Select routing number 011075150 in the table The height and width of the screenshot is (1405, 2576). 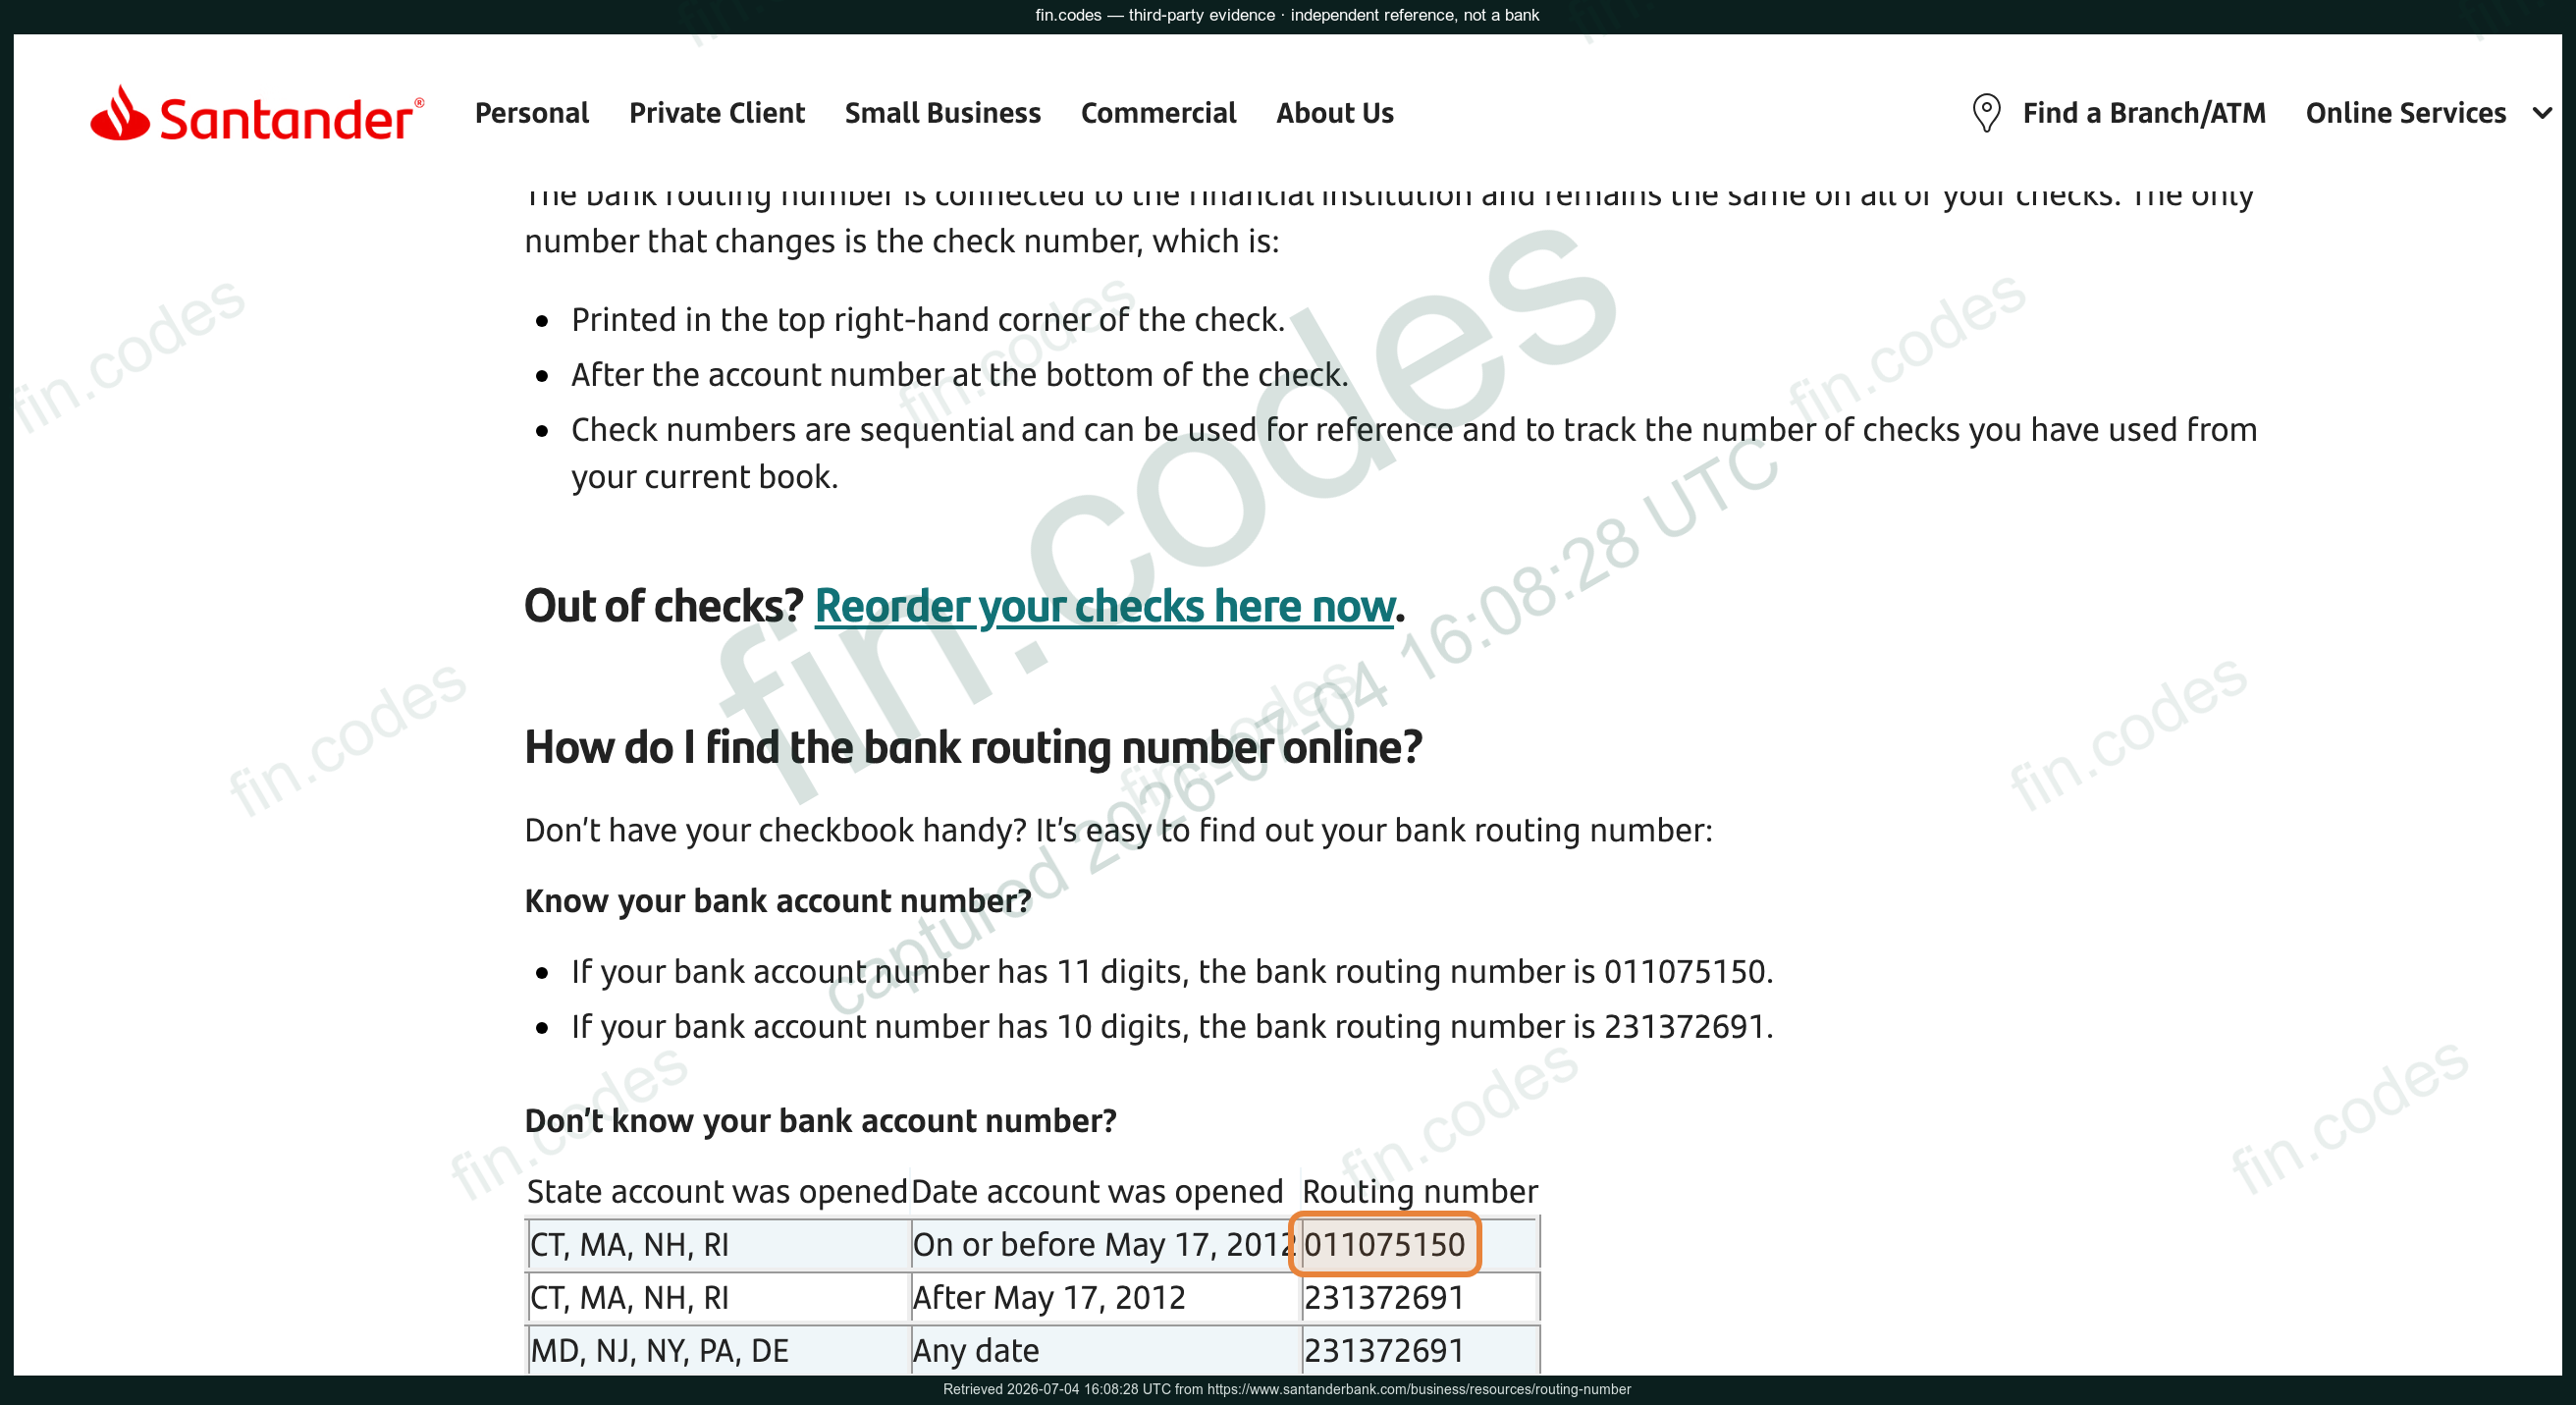tap(1384, 1244)
